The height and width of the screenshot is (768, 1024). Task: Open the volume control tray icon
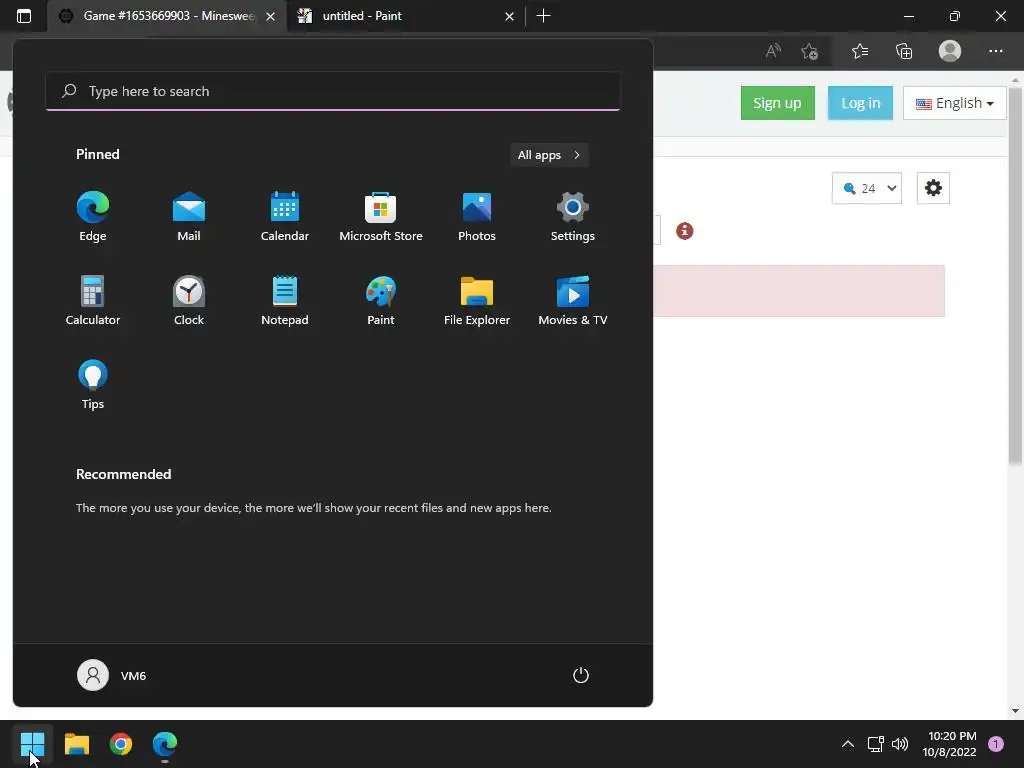[900, 744]
